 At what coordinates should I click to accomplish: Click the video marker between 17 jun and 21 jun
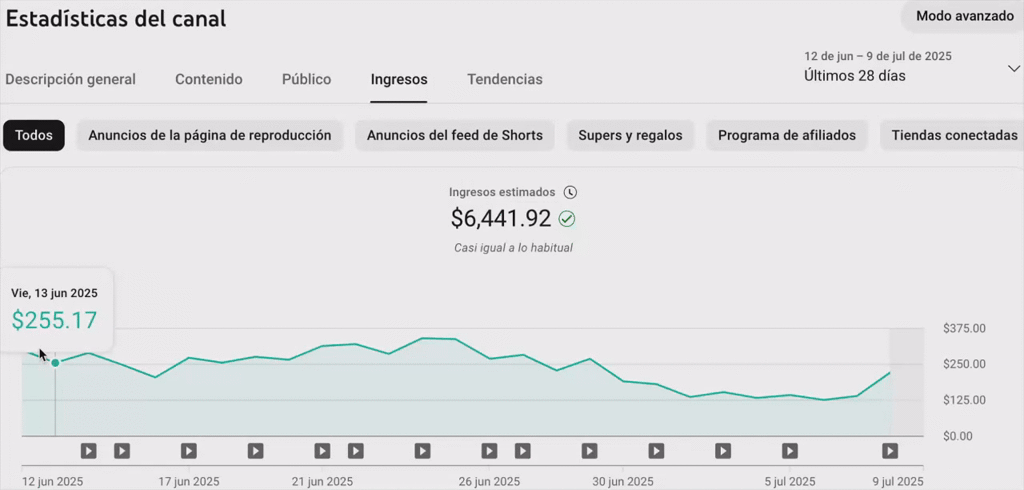coord(255,451)
